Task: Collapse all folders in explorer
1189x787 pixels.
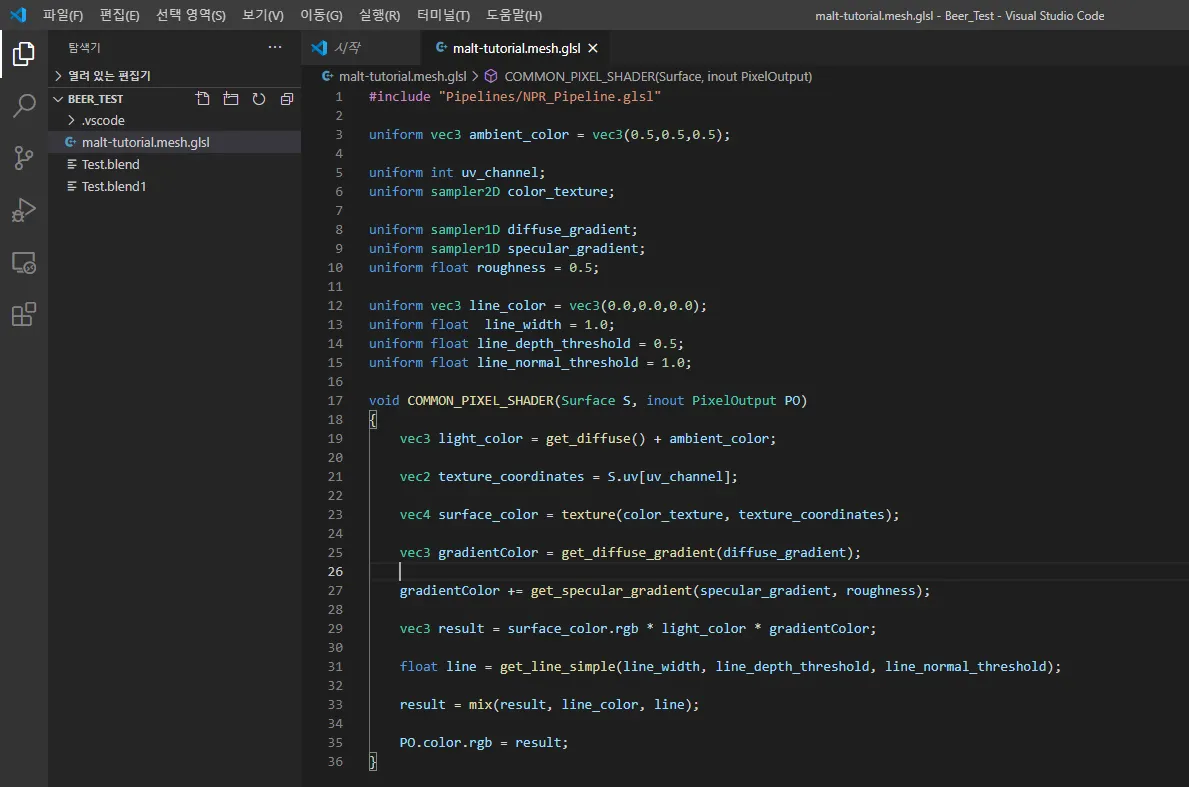Action: click(x=287, y=99)
